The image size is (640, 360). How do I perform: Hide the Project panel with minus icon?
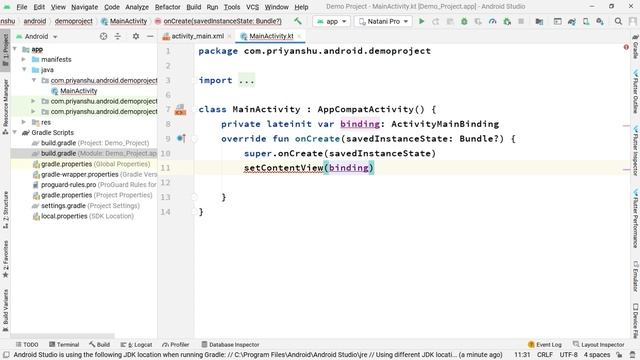pyautogui.click(x=150, y=36)
